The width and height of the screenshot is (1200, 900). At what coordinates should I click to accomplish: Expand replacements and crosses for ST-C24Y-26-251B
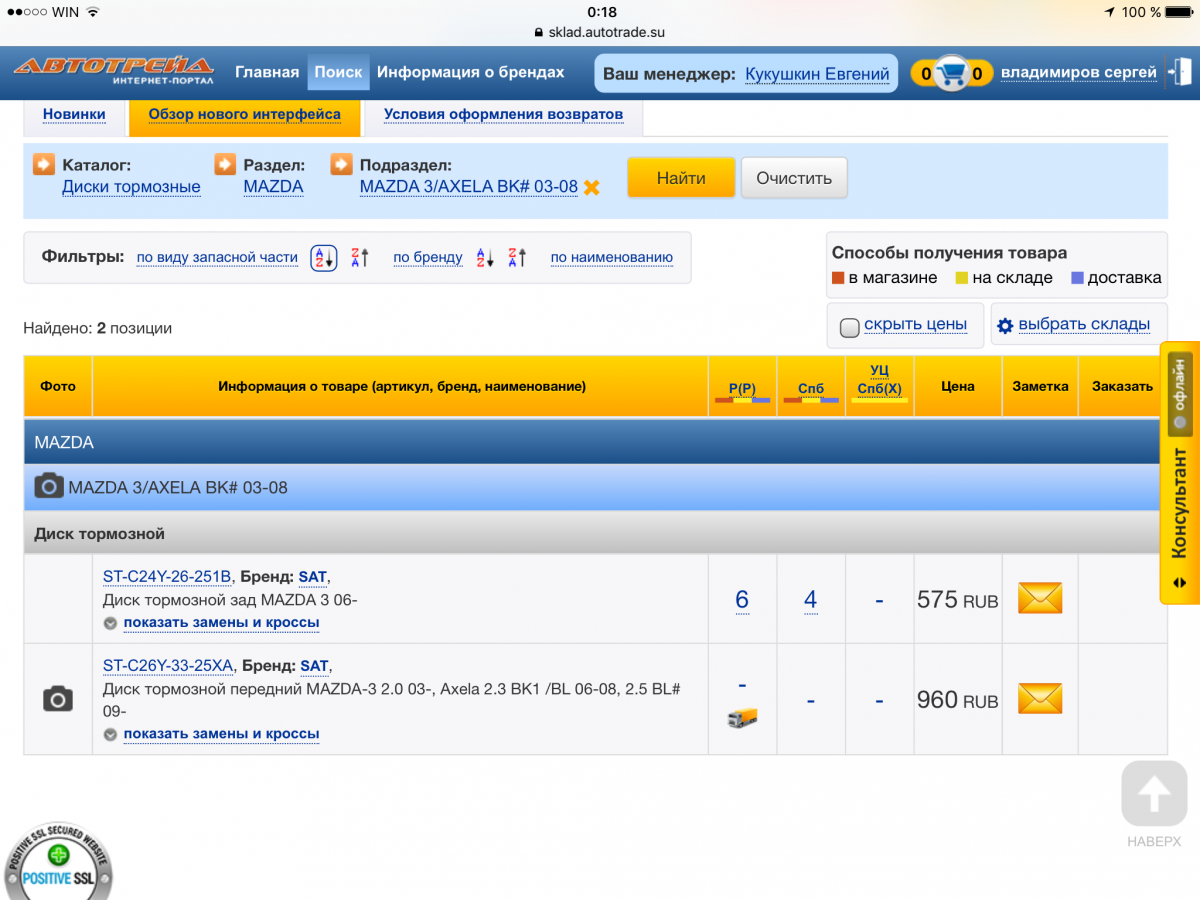point(220,623)
